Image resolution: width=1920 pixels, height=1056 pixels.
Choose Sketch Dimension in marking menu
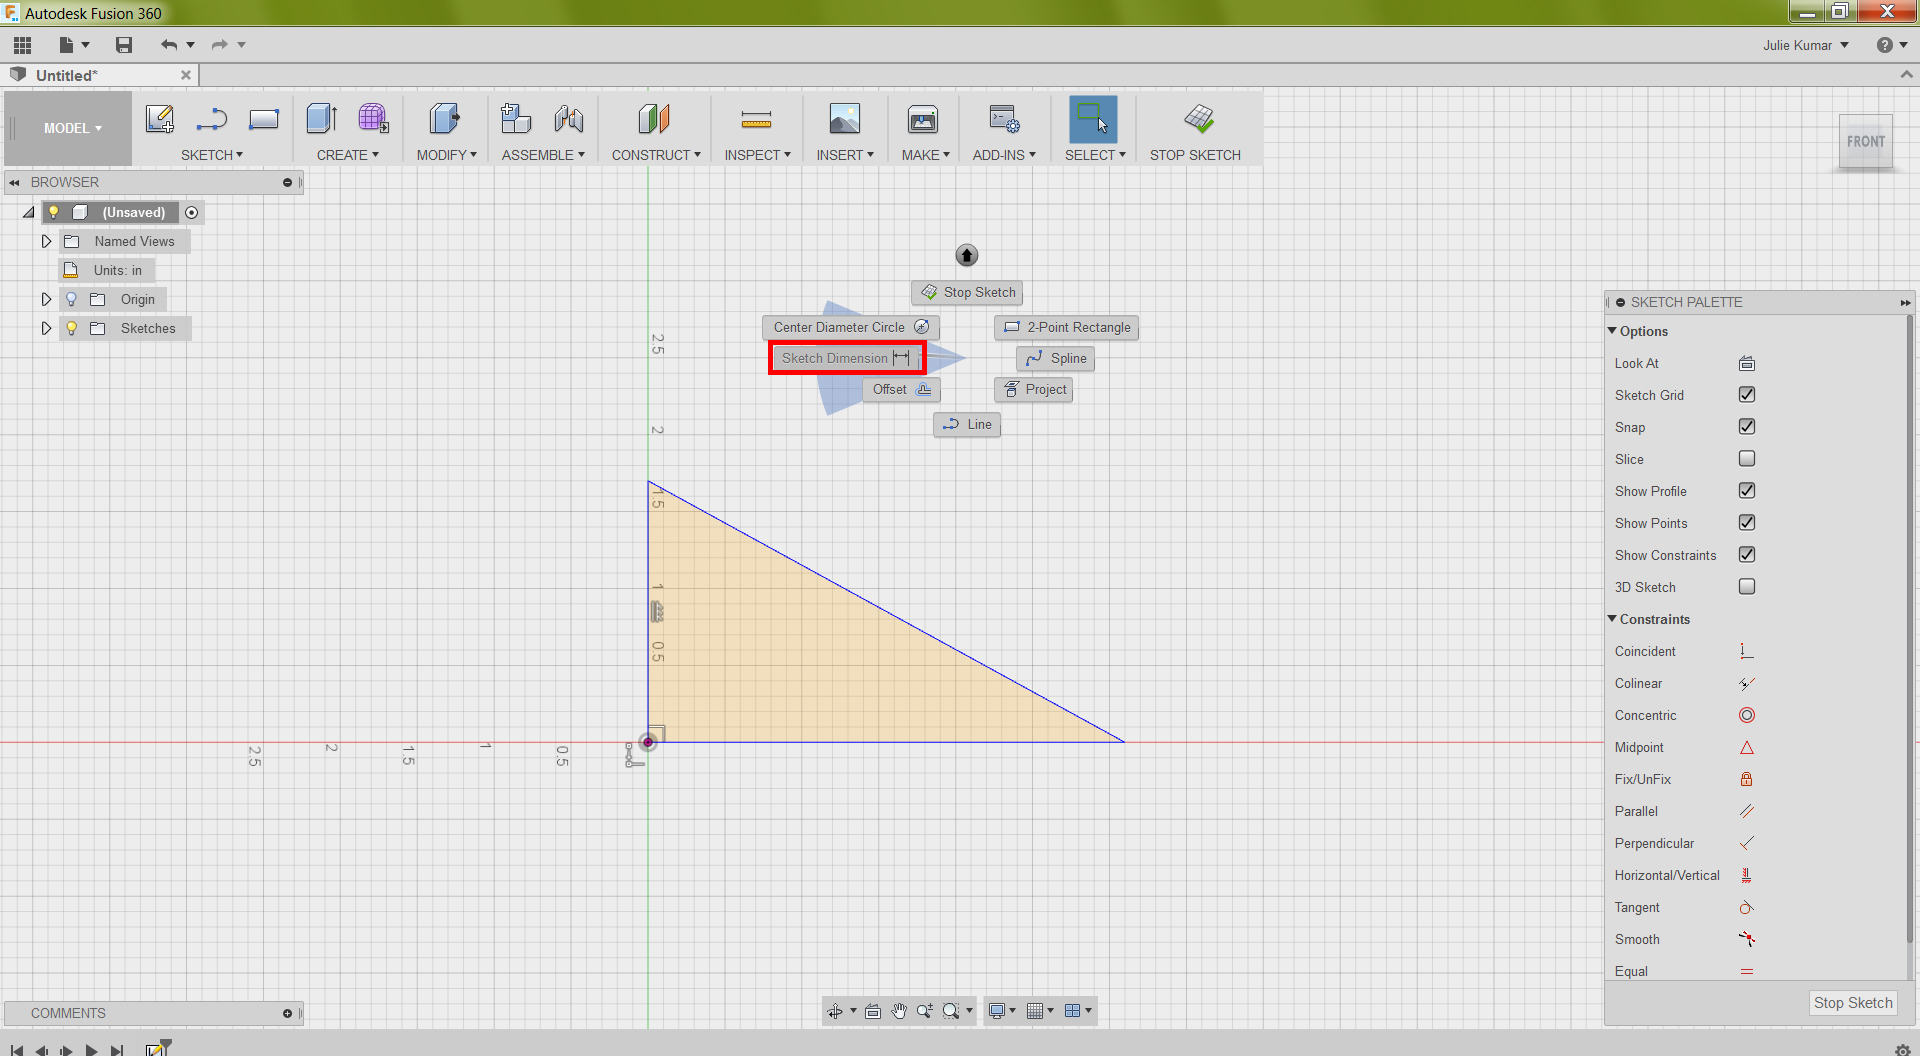pyautogui.click(x=846, y=358)
